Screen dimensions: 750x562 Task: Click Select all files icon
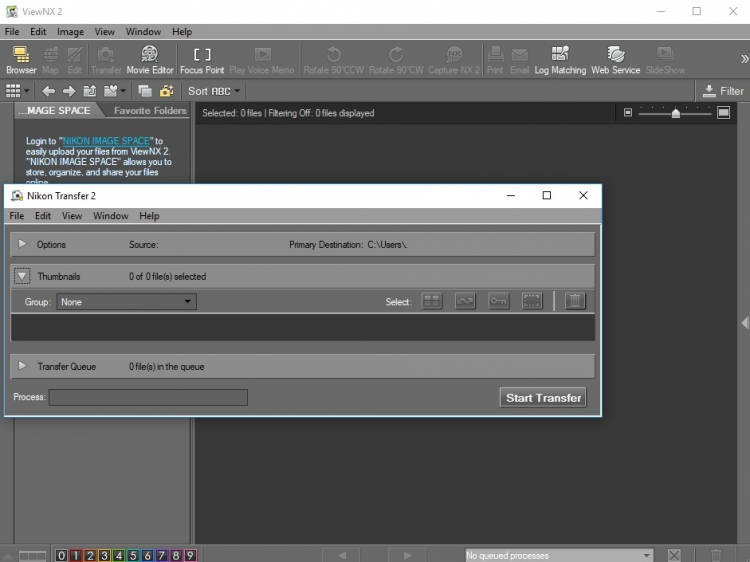(431, 301)
